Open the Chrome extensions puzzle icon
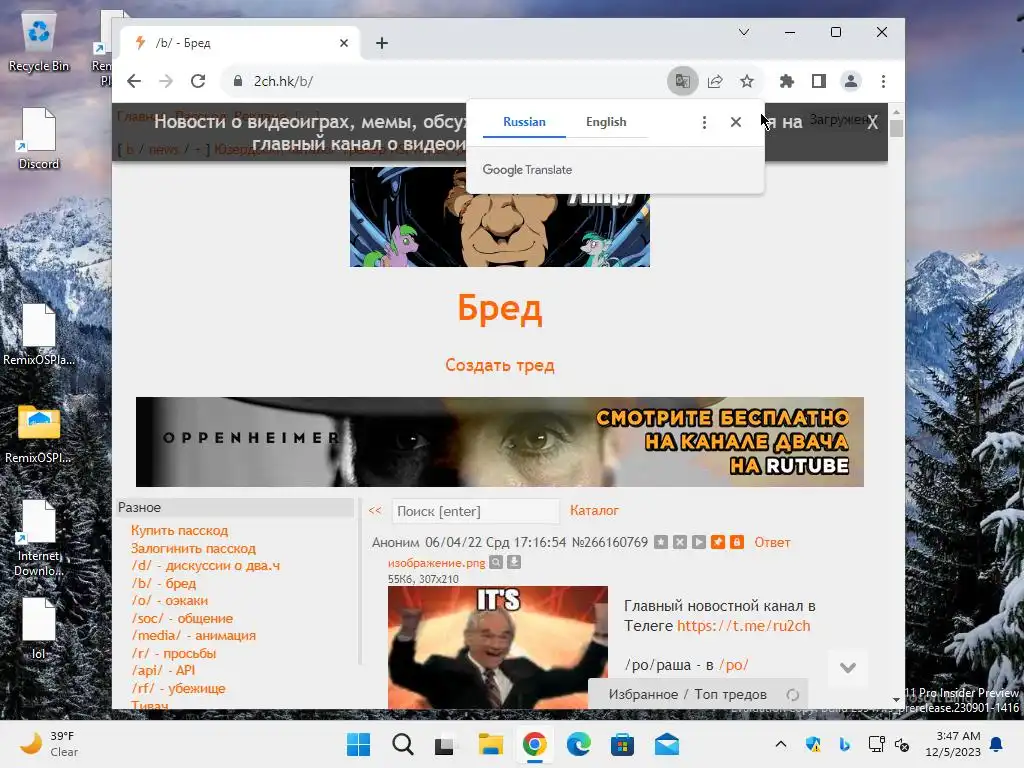 click(x=787, y=81)
